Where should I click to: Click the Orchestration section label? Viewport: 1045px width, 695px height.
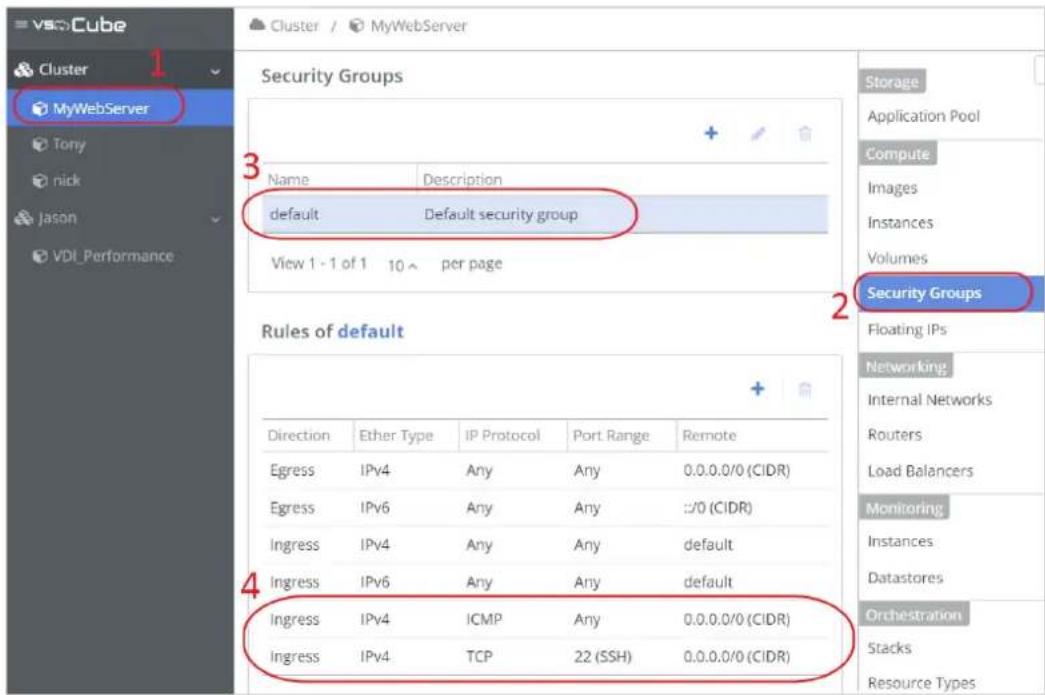click(x=914, y=614)
